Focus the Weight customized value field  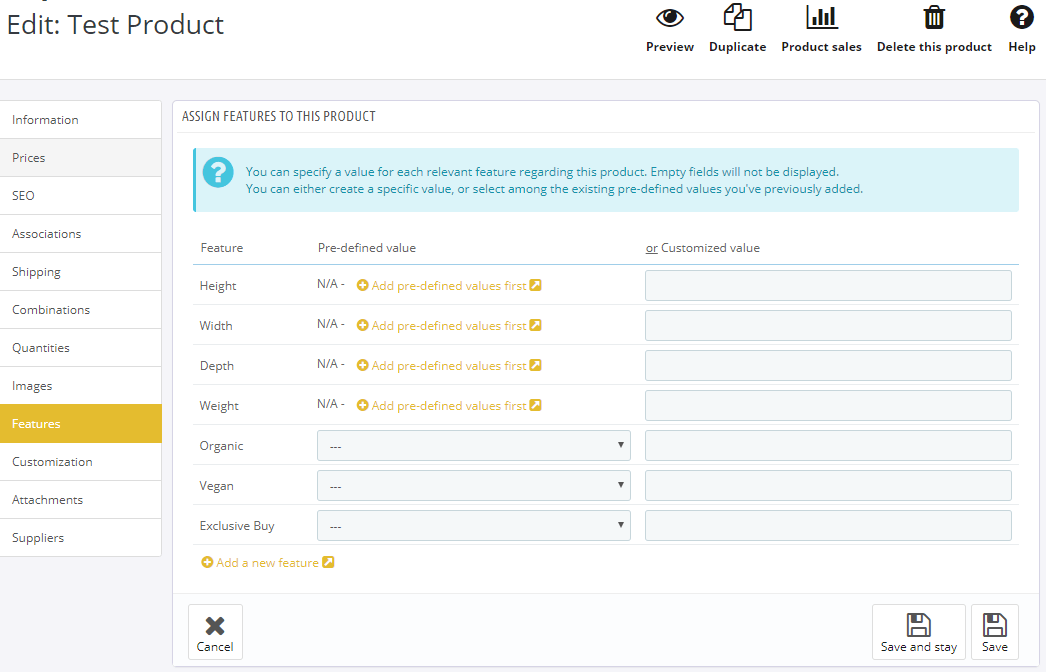pos(828,406)
